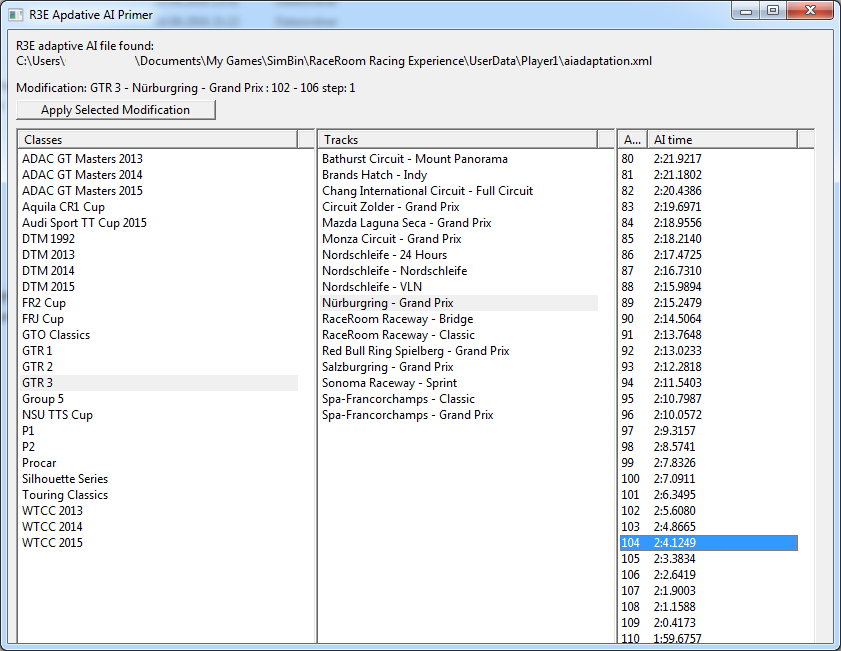The width and height of the screenshot is (841, 651).
Task: Select ADAC GT Masters 2015 class
Action: 159,191
